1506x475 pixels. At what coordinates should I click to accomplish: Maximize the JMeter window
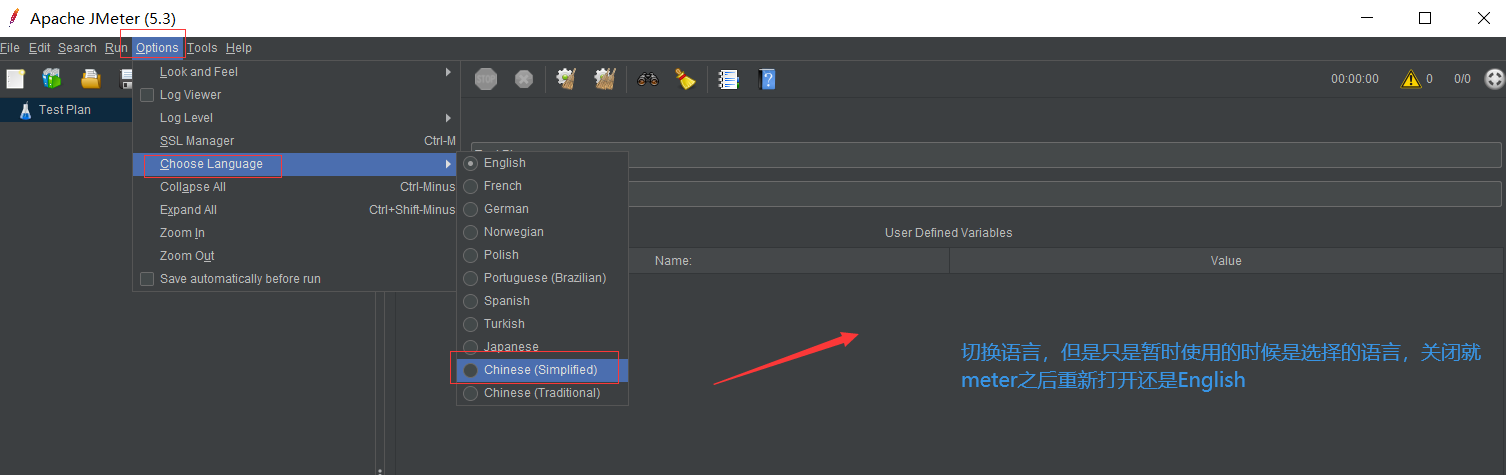point(1425,18)
